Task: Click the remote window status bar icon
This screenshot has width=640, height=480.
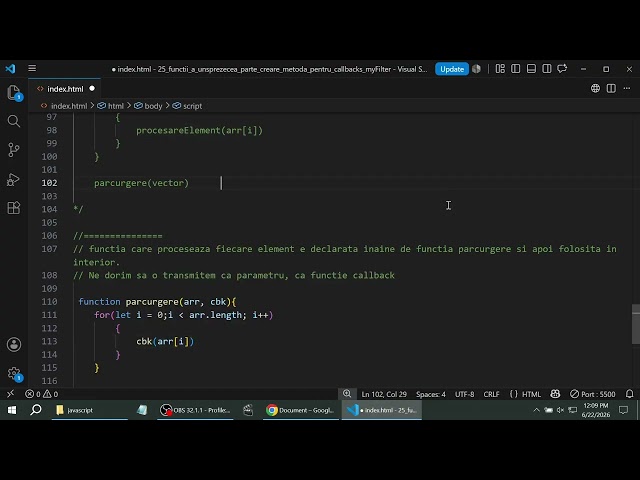Action: (11, 394)
